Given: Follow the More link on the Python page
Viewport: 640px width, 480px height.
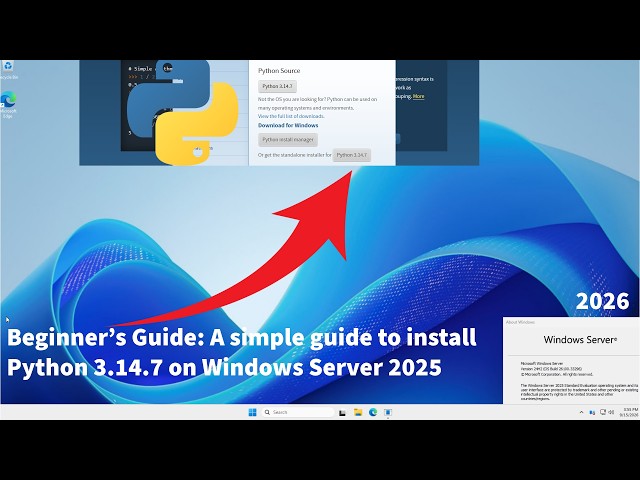Looking at the screenshot, I should point(418,96).
